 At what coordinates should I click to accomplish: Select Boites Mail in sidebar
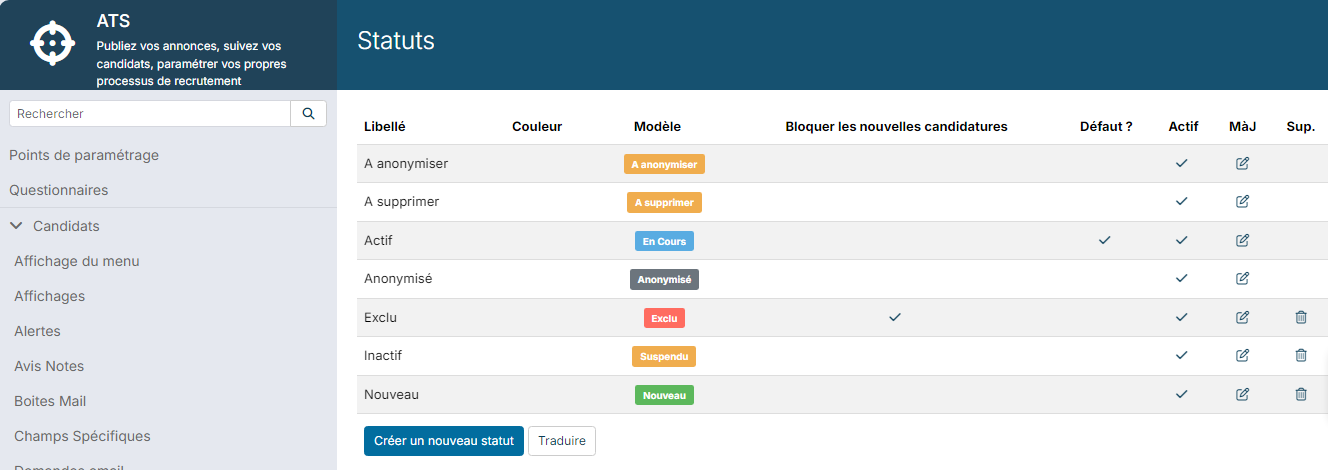tap(50, 401)
